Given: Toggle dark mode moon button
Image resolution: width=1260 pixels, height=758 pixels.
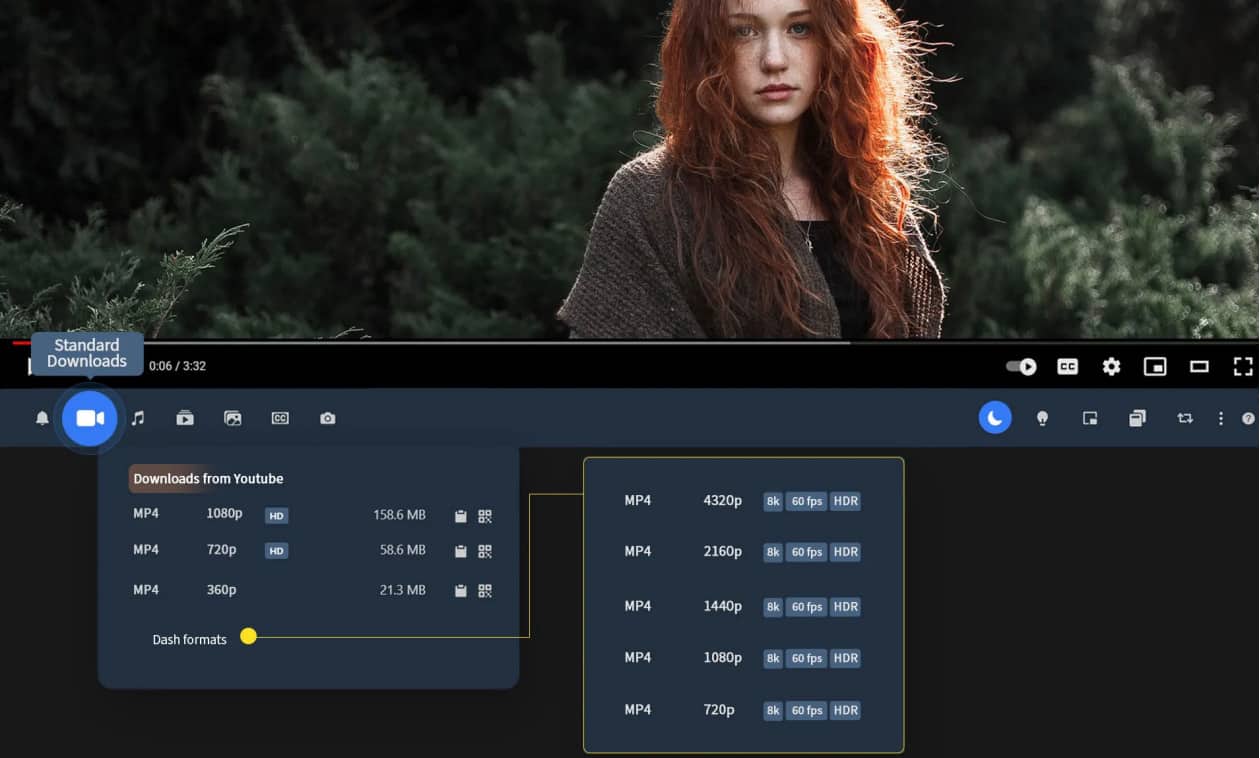Looking at the screenshot, I should tap(995, 418).
